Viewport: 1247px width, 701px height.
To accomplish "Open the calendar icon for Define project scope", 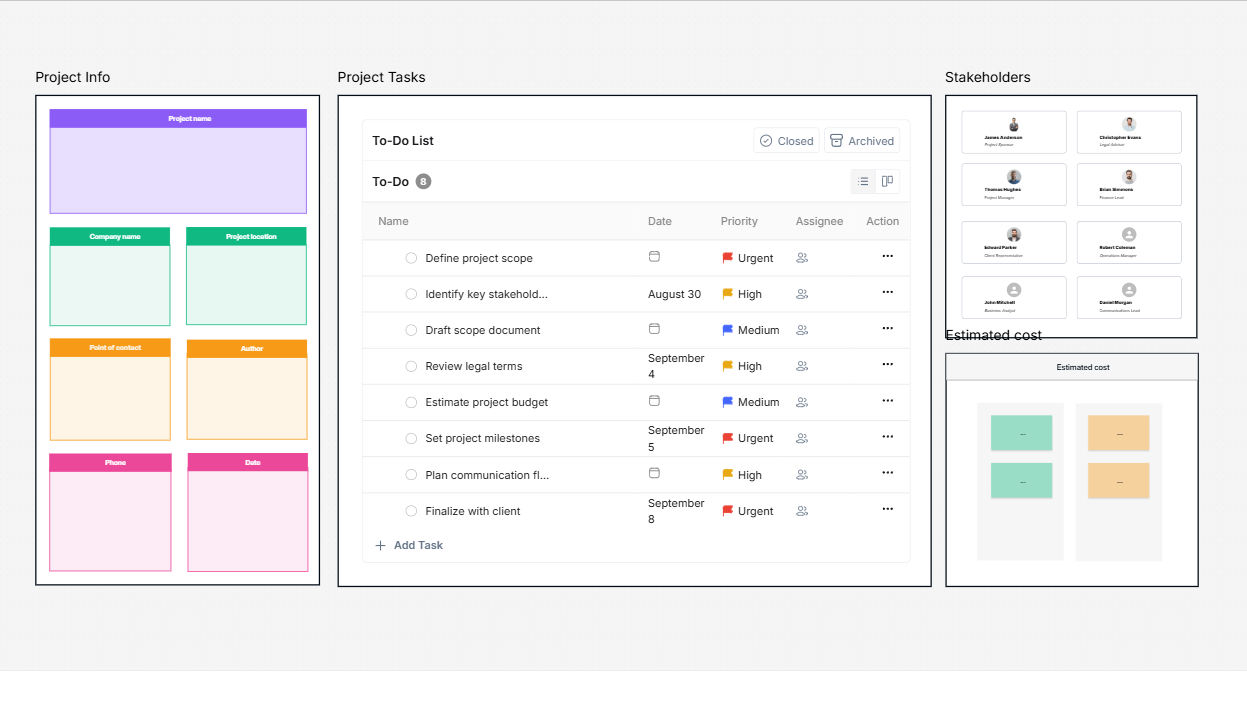I will tap(654, 256).
